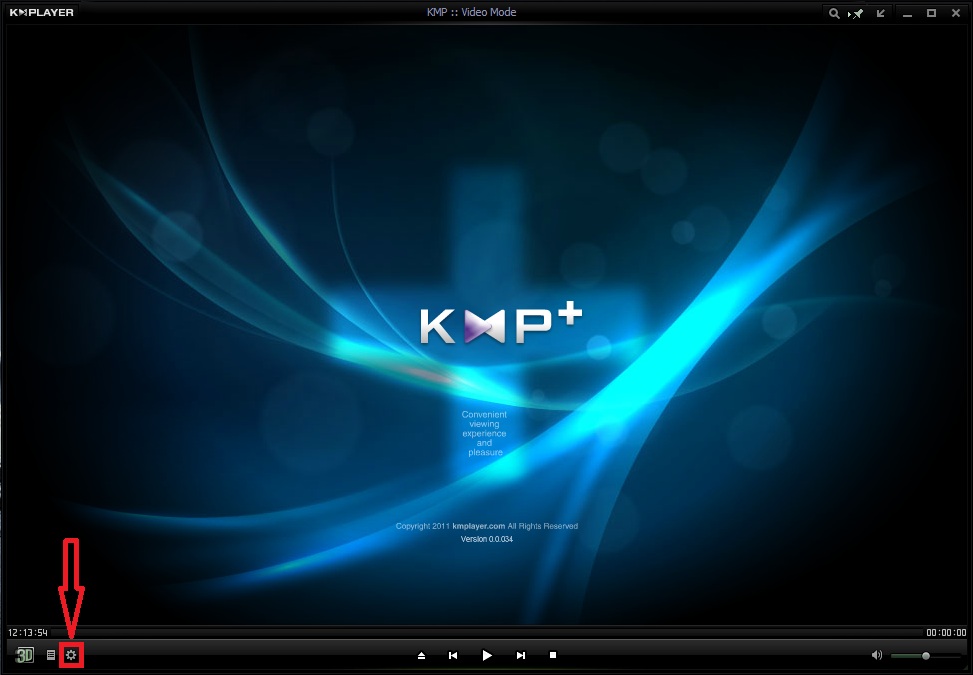Toggle playback with the Play button
Screen dimensions: 973x675
point(487,655)
